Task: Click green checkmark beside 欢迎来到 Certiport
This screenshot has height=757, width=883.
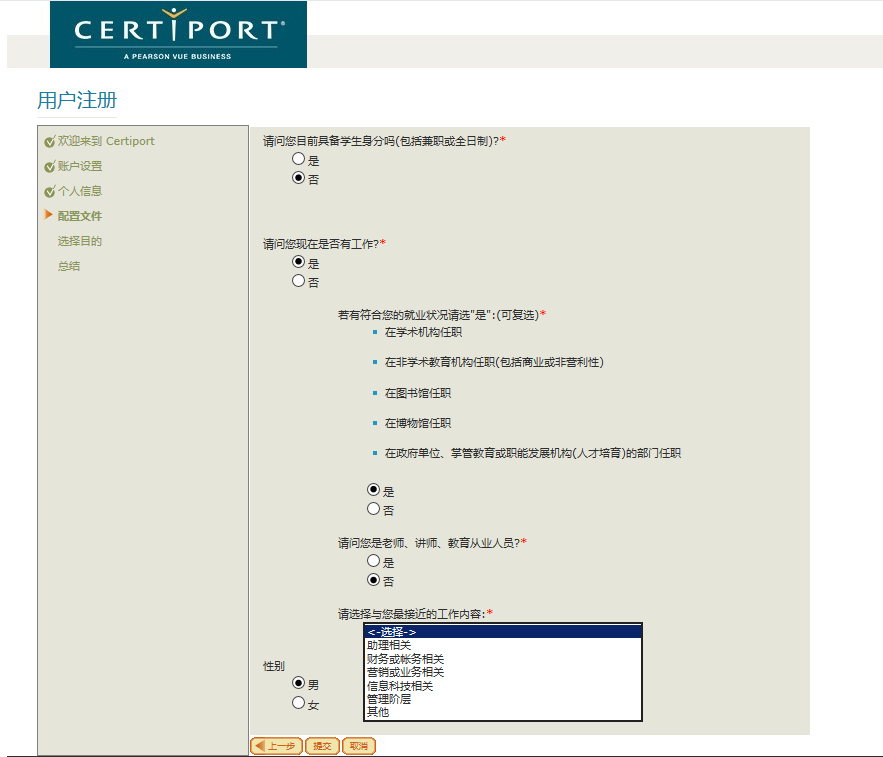Action: [50, 141]
